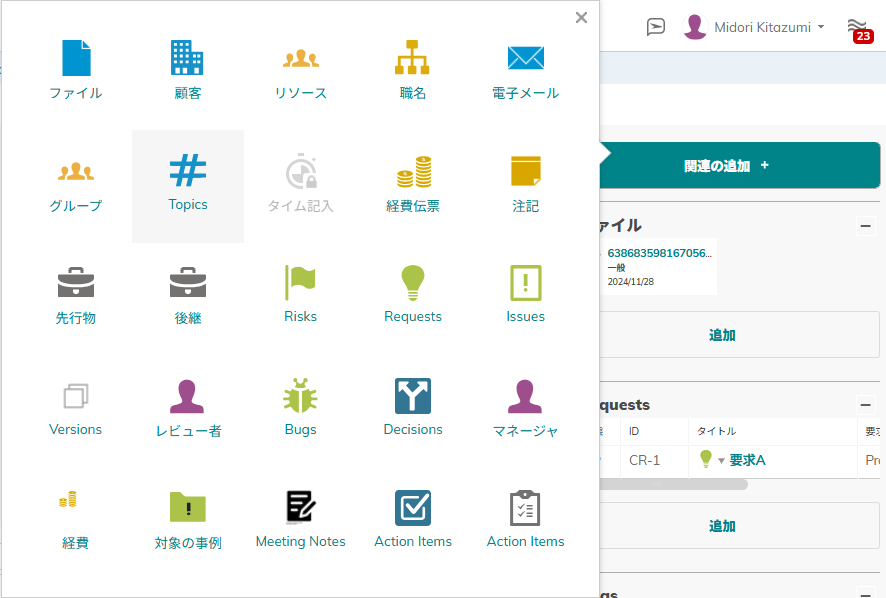This screenshot has height=598, width=886.
Task: Open the chat message icon
Action: click(655, 27)
